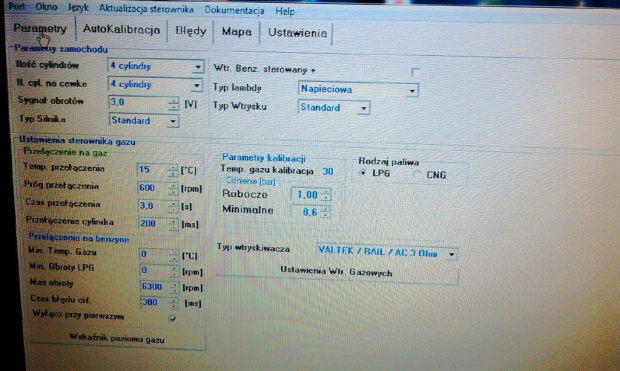Click the Temp. przełączenia stepper arrows
The width and height of the screenshot is (620, 371).
(173, 170)
